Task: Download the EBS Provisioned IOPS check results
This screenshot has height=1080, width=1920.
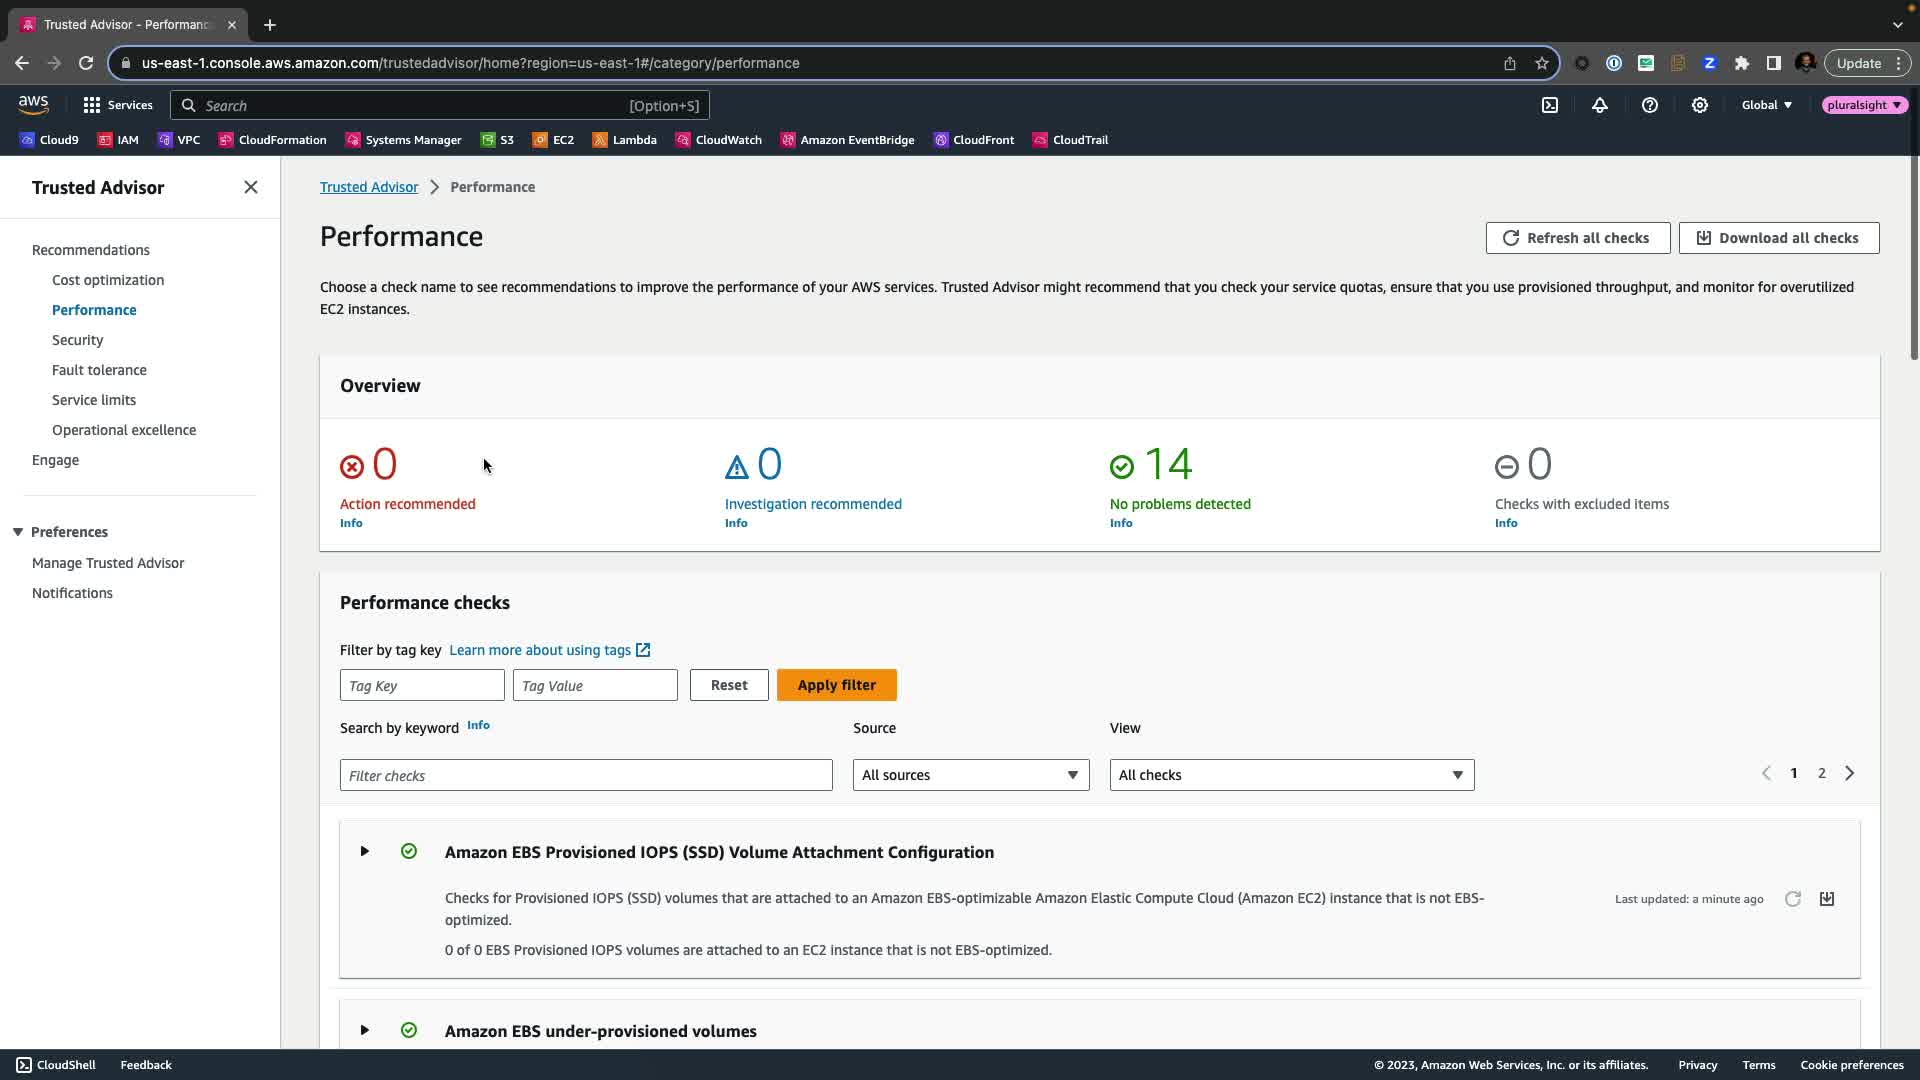Action: tap(1827, 899)
